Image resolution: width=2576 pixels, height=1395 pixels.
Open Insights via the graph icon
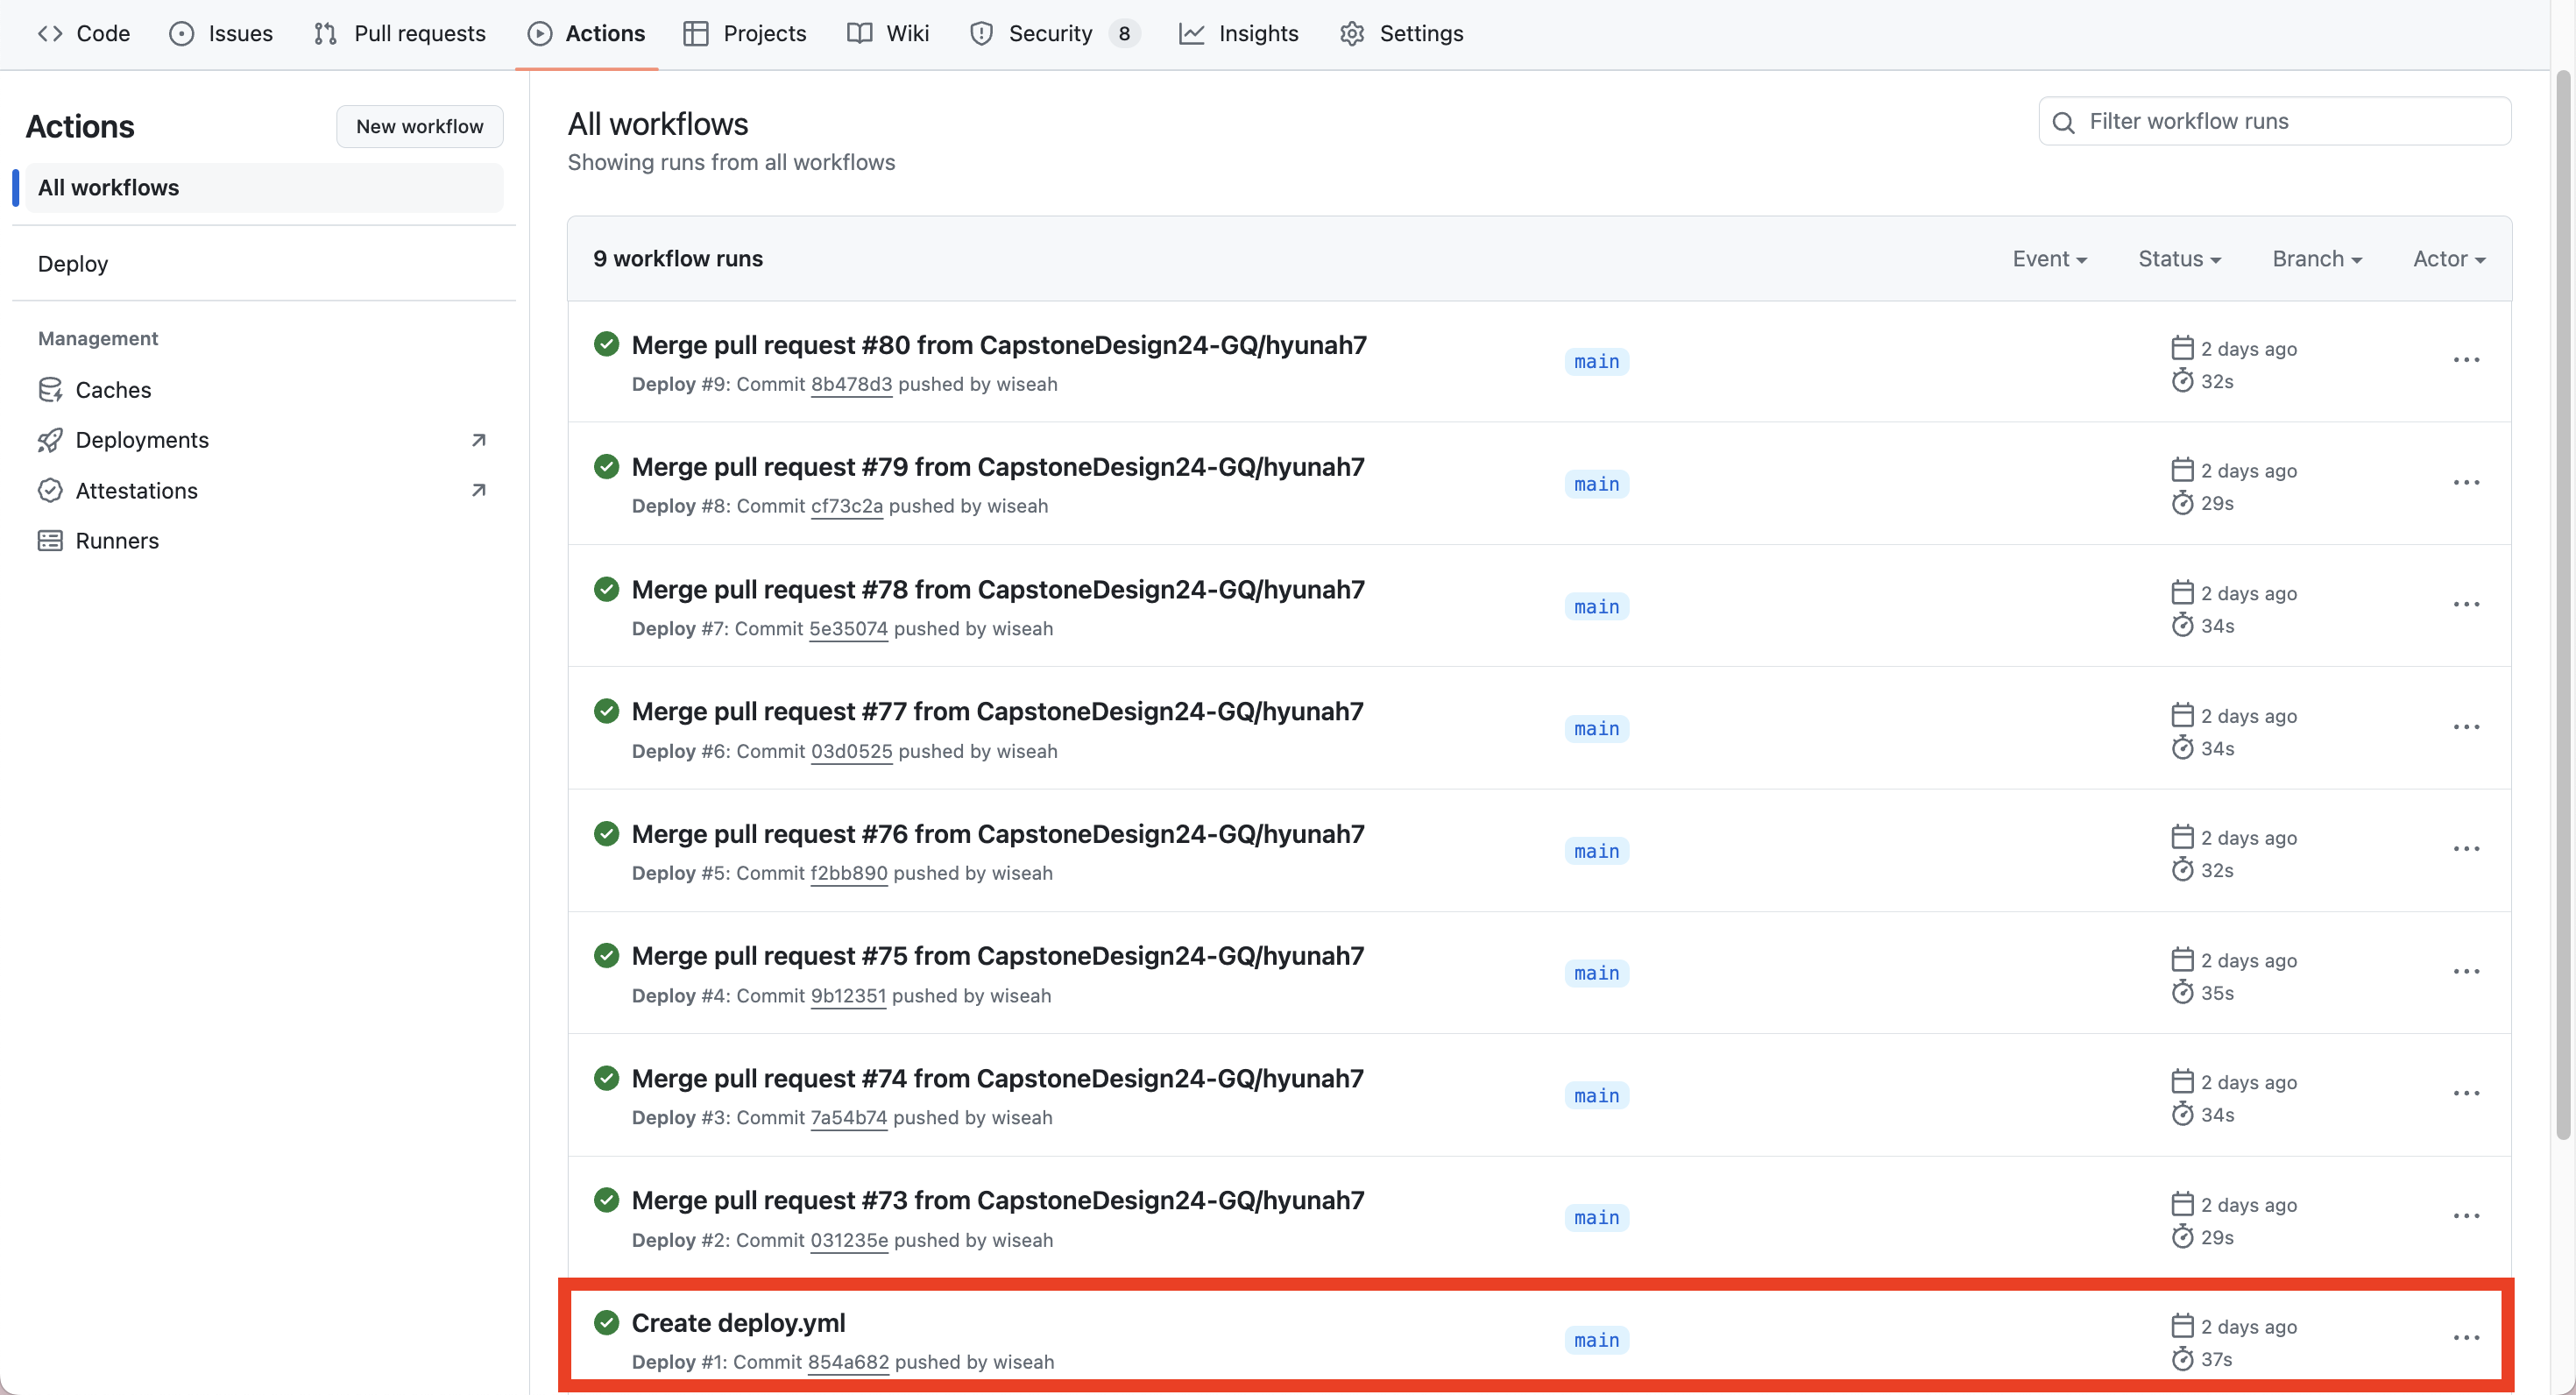[1192, 33]
